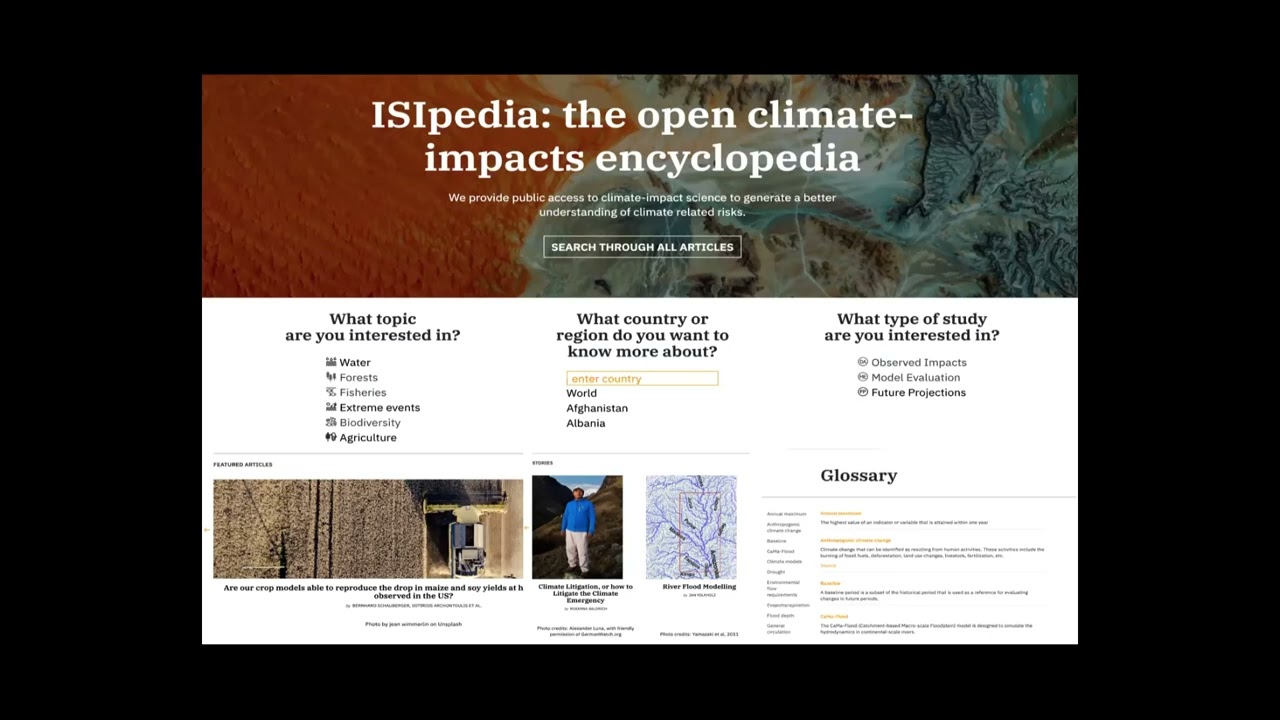Open the Forests topic link
This screenshot has height=720, width=1280.
pos(359,377)
